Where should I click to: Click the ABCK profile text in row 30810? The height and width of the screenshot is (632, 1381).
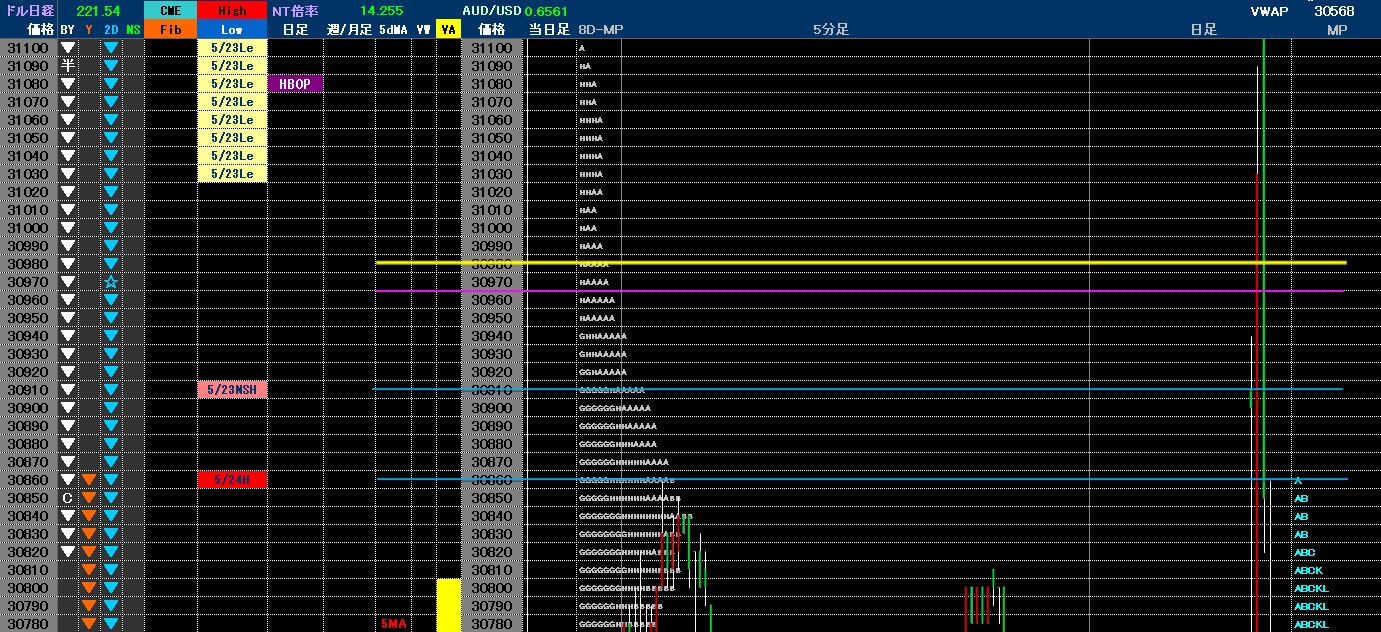tap(1308, 570)
